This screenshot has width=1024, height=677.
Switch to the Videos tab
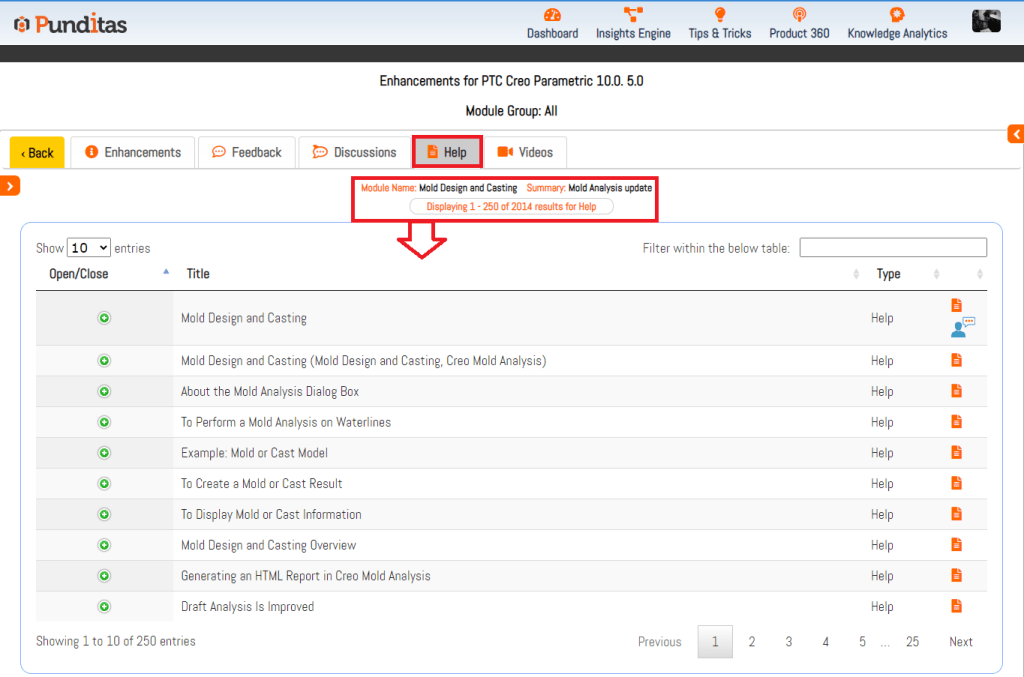pyautogui.click(x=525, y=152)
